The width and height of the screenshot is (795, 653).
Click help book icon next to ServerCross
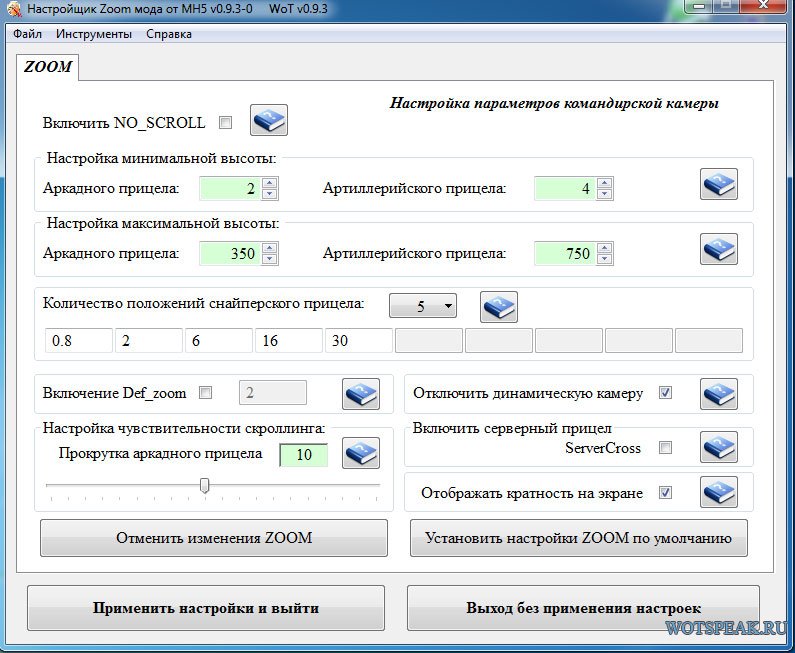coord(718,447)
